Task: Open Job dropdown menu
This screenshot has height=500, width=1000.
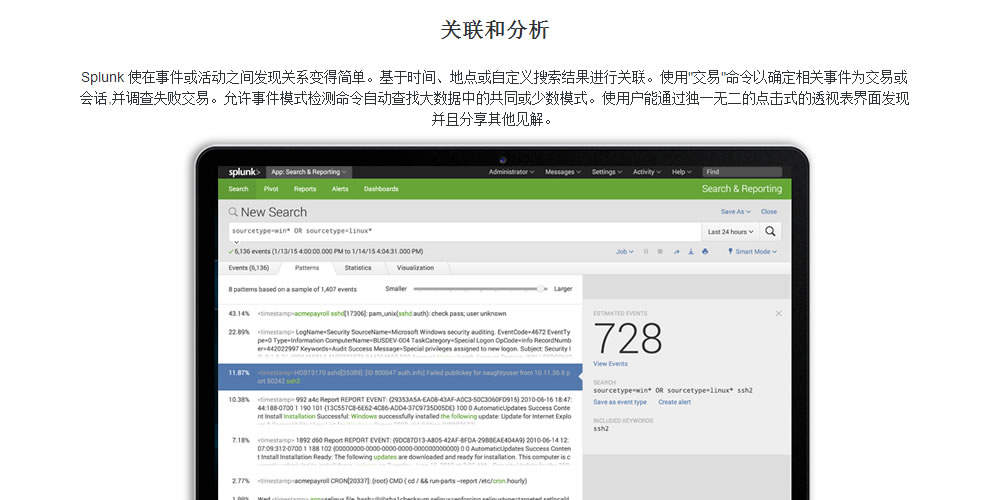Action: [624, 252]
